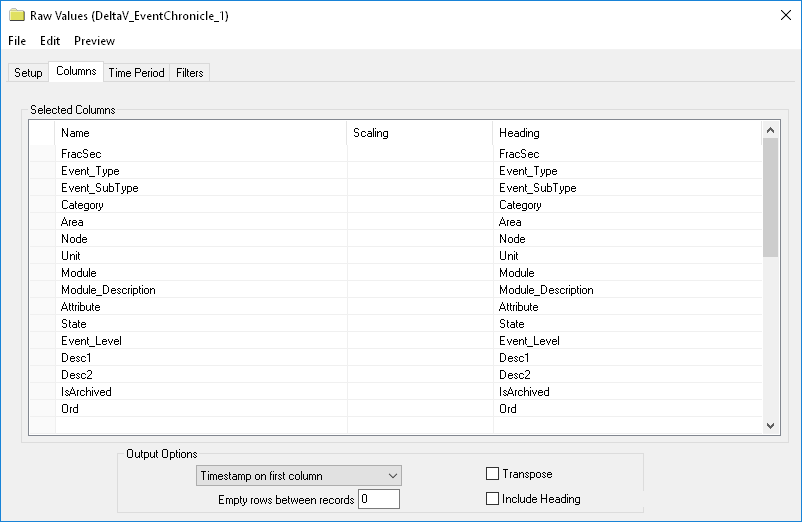Switch to the Time Period tab

[x=136, y=73]
